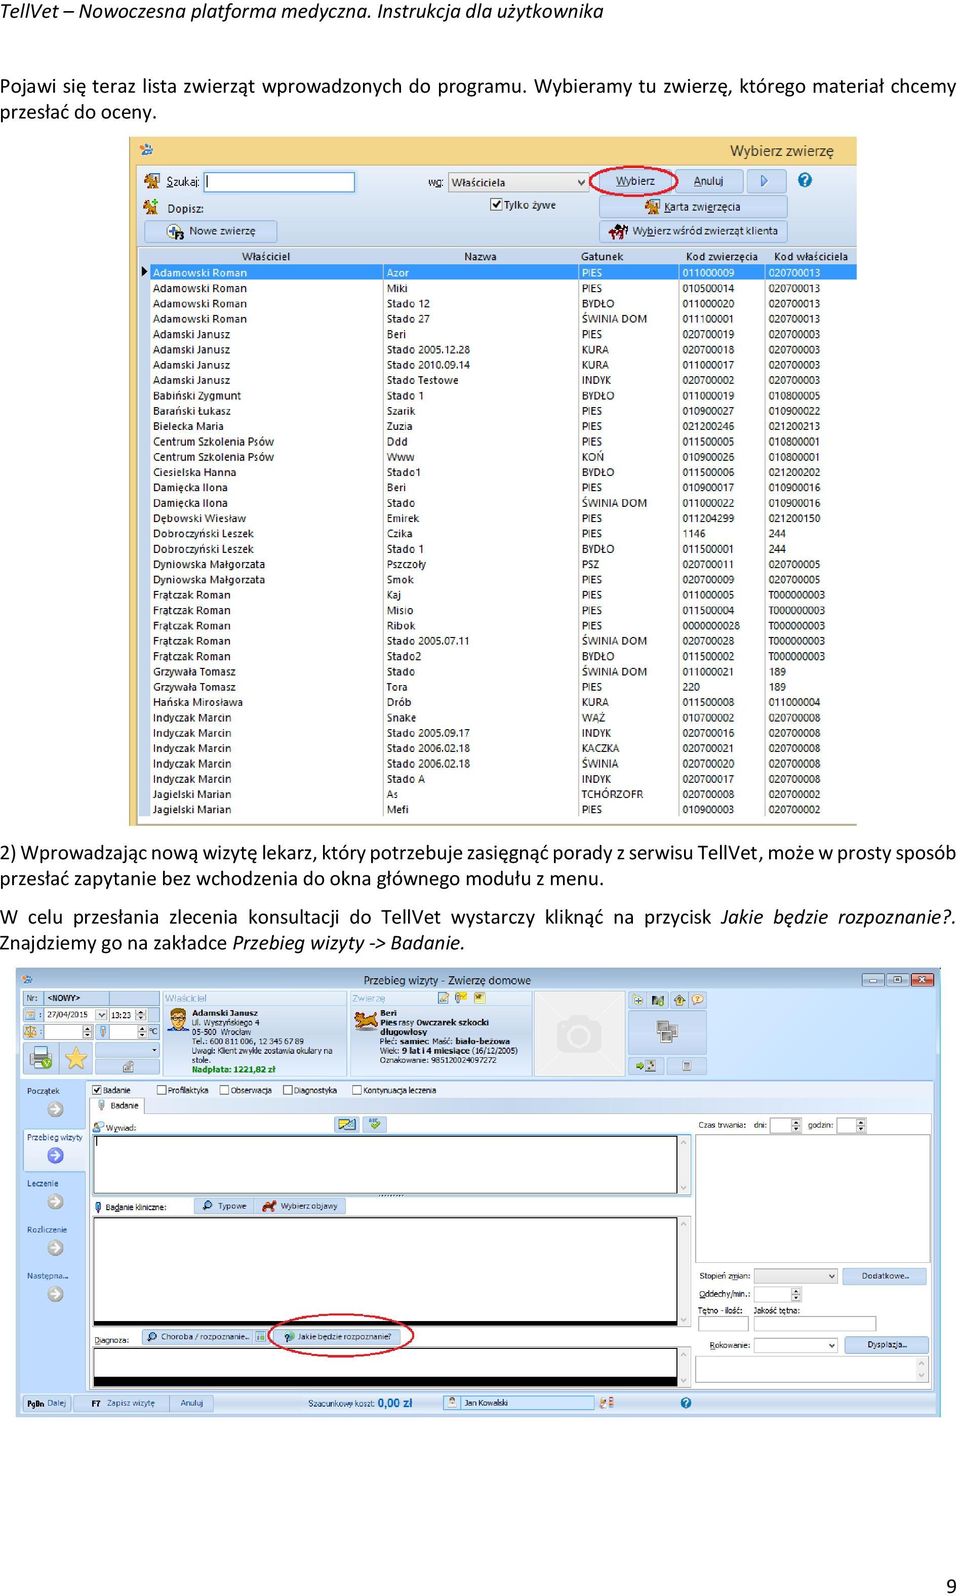Click Dalej in the bottom bar
The height and width of the screenshot is (1596, 960).
pos(46,1403)
